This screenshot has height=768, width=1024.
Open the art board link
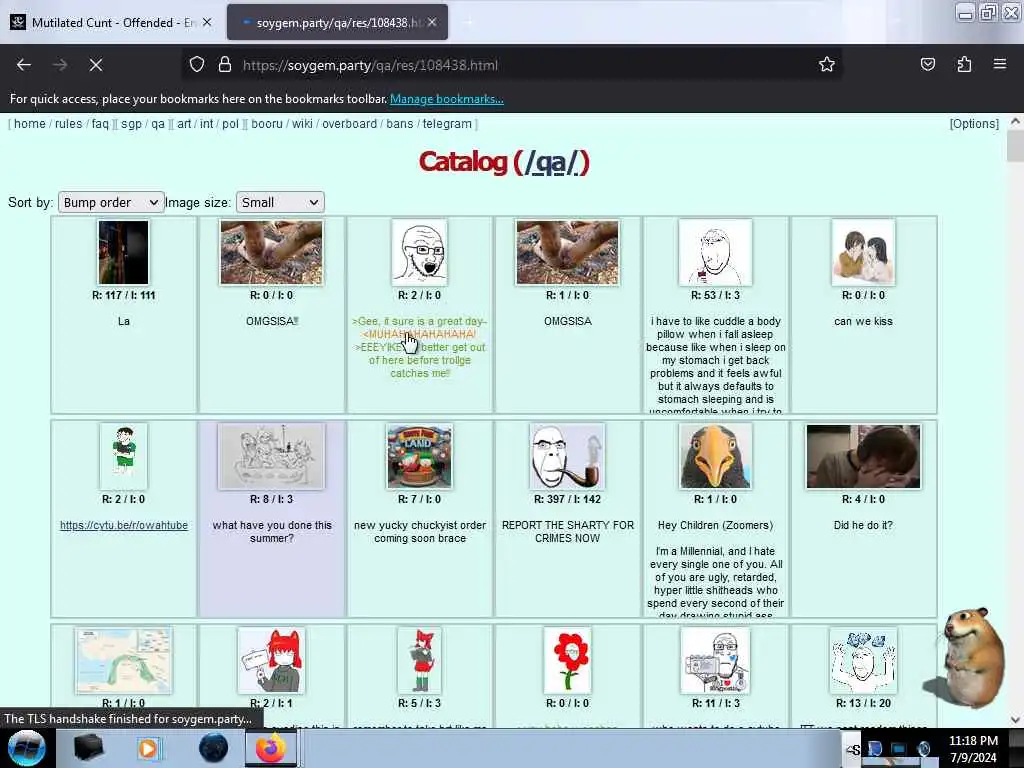(184, 123)
